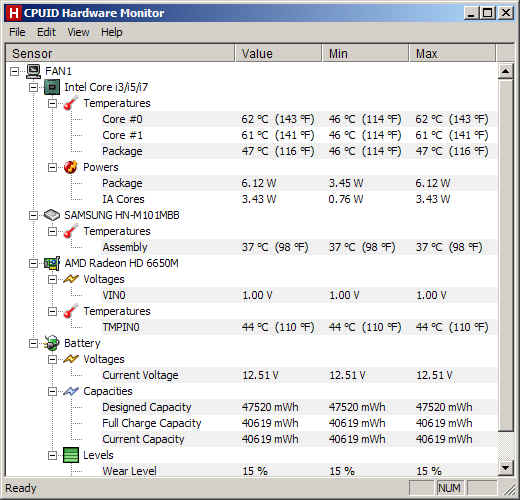Click NUM indicator in status bar
Image resolution: width=520 pixels, height=500 pixels.
pyautogui.click(x=449, y=488)
